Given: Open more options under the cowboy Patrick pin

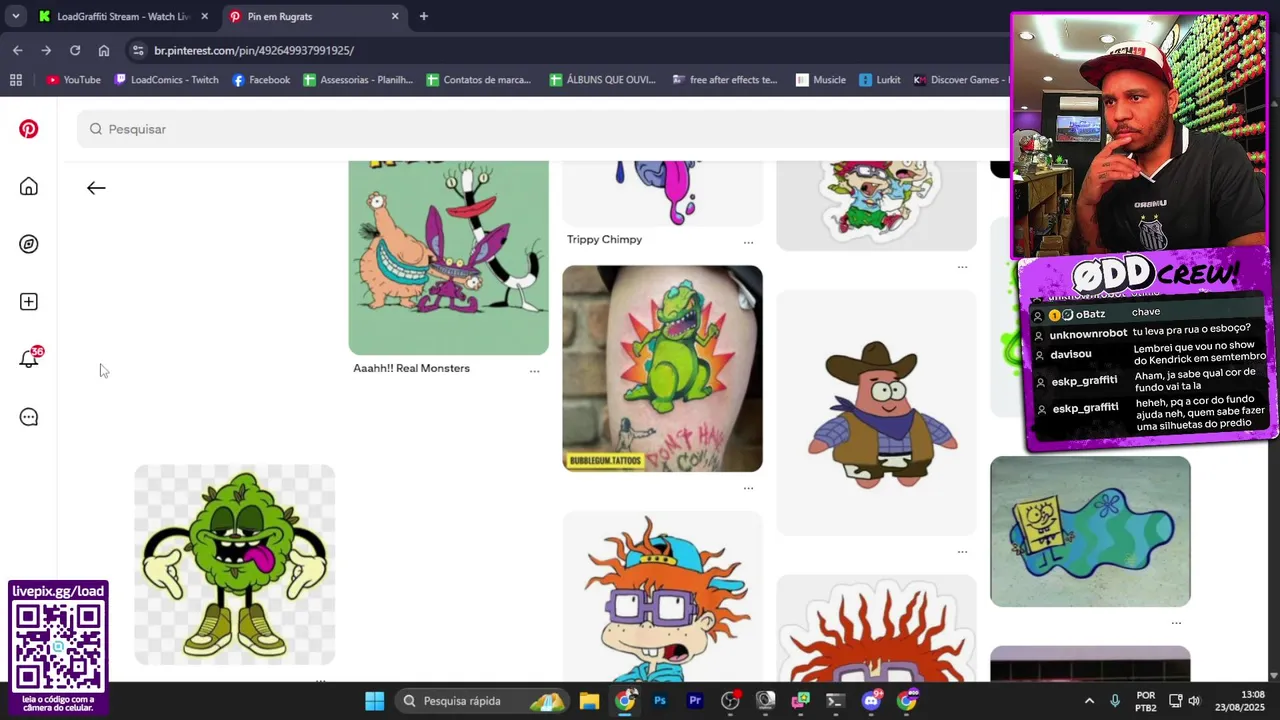Looking at the screenshot, I should 962,552.
